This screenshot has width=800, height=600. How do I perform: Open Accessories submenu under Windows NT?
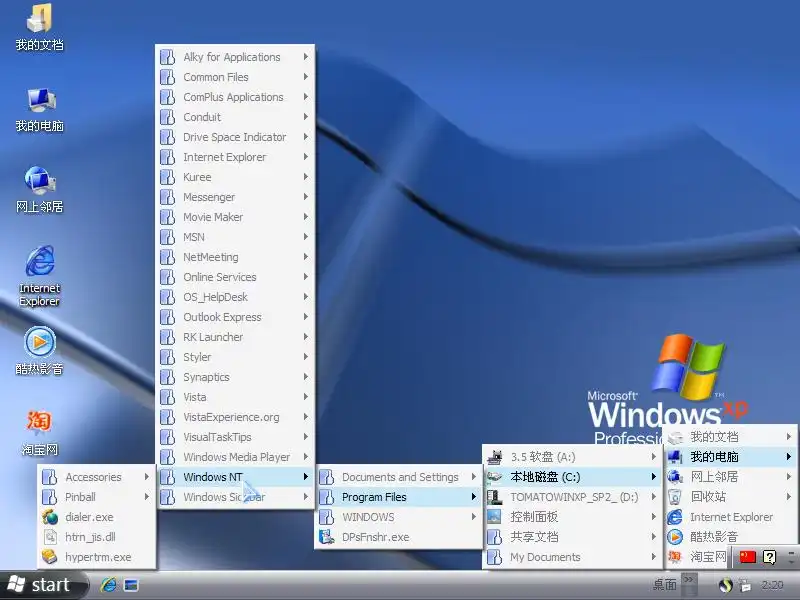[x=96, y=477]
